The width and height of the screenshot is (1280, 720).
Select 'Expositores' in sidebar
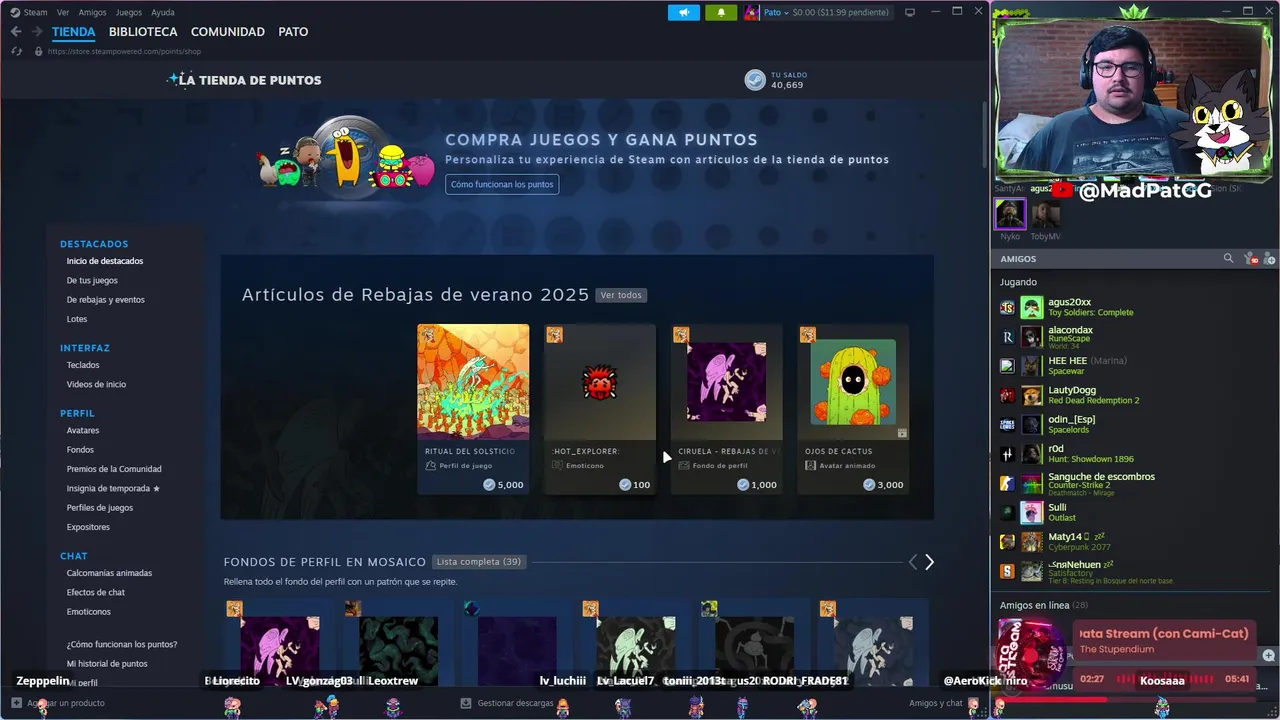tap(88, 527)
